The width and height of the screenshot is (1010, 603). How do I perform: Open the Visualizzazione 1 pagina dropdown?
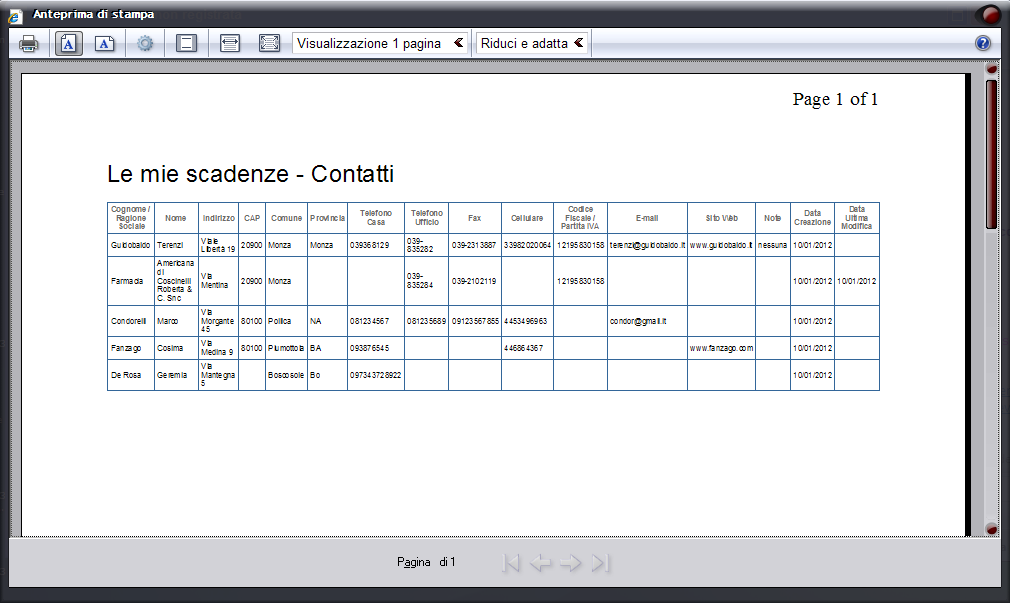coord(380,43)
